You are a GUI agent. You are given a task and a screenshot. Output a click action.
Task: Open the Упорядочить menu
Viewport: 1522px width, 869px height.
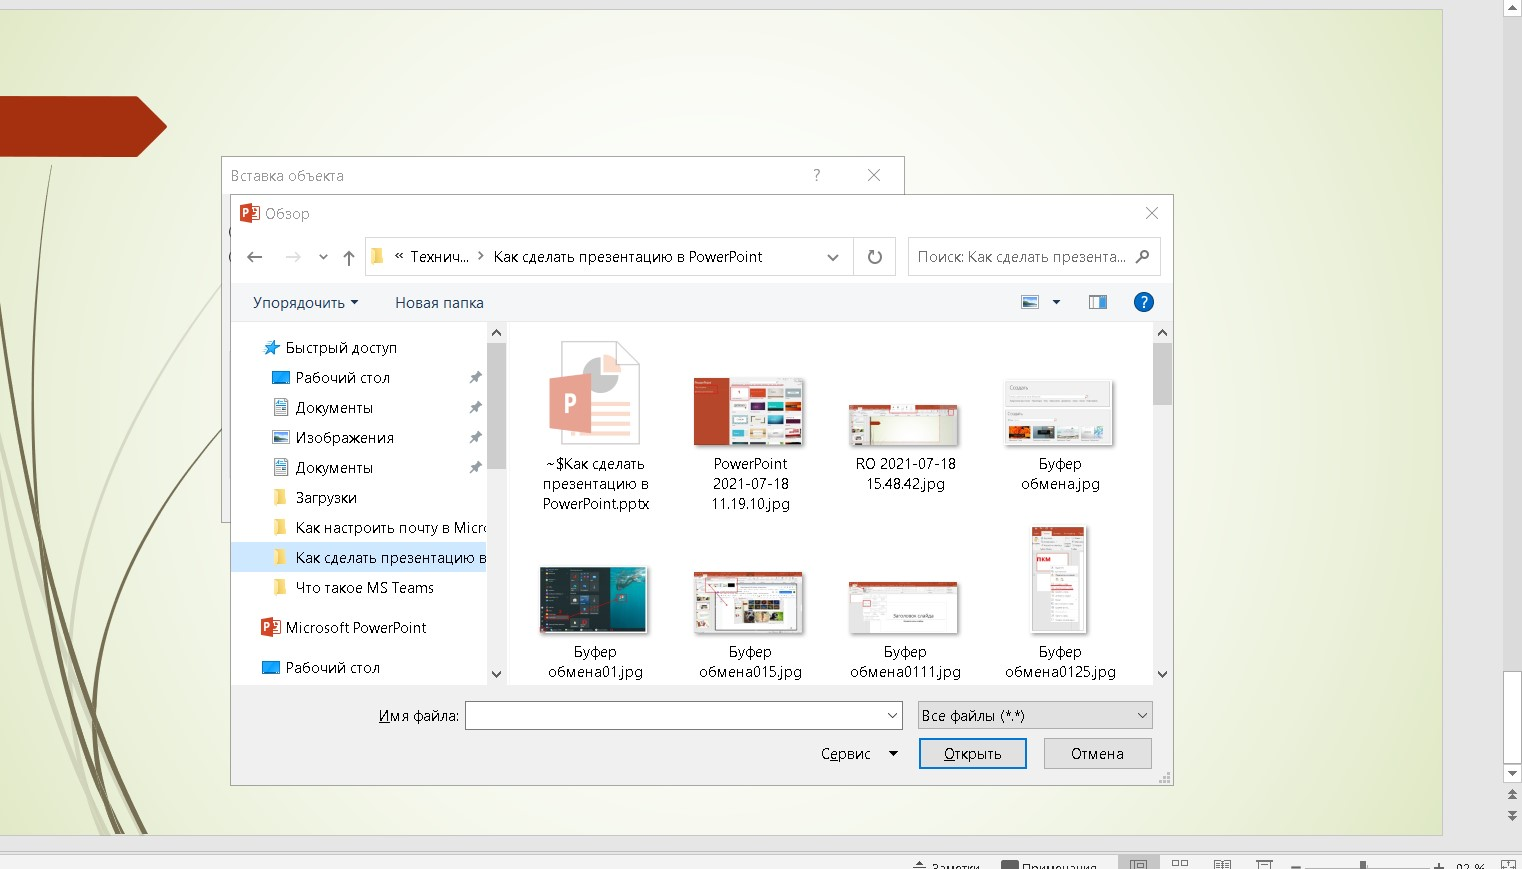pyautogui.click(x=304, y=303)
